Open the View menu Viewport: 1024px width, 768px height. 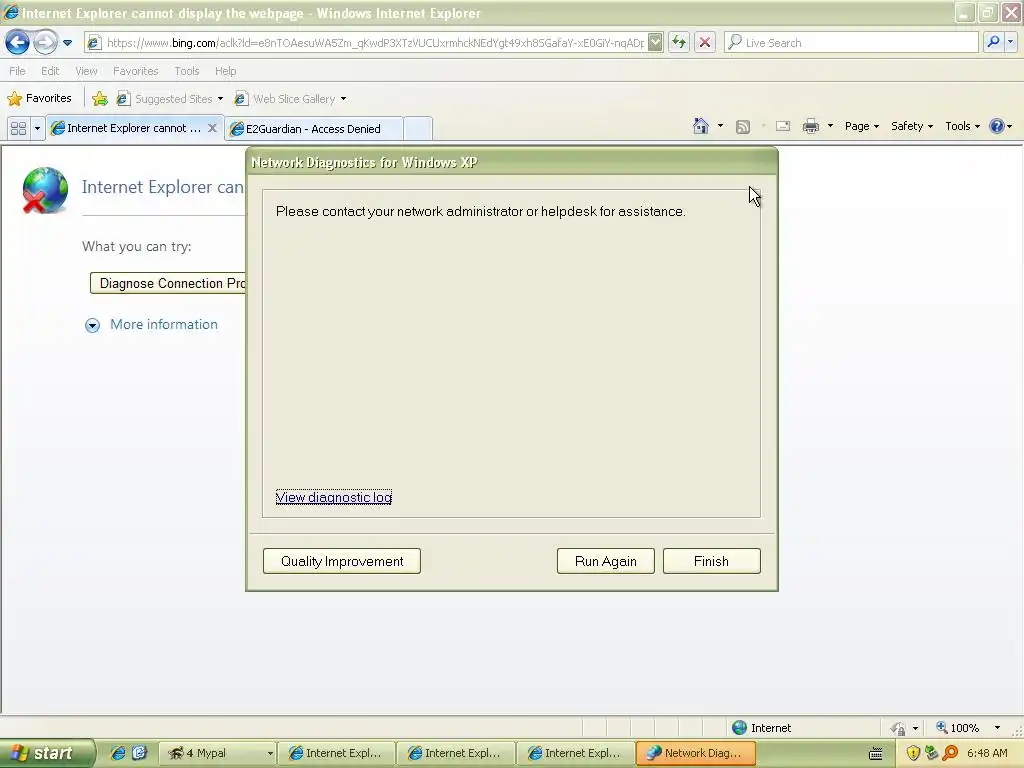[86, 71]
